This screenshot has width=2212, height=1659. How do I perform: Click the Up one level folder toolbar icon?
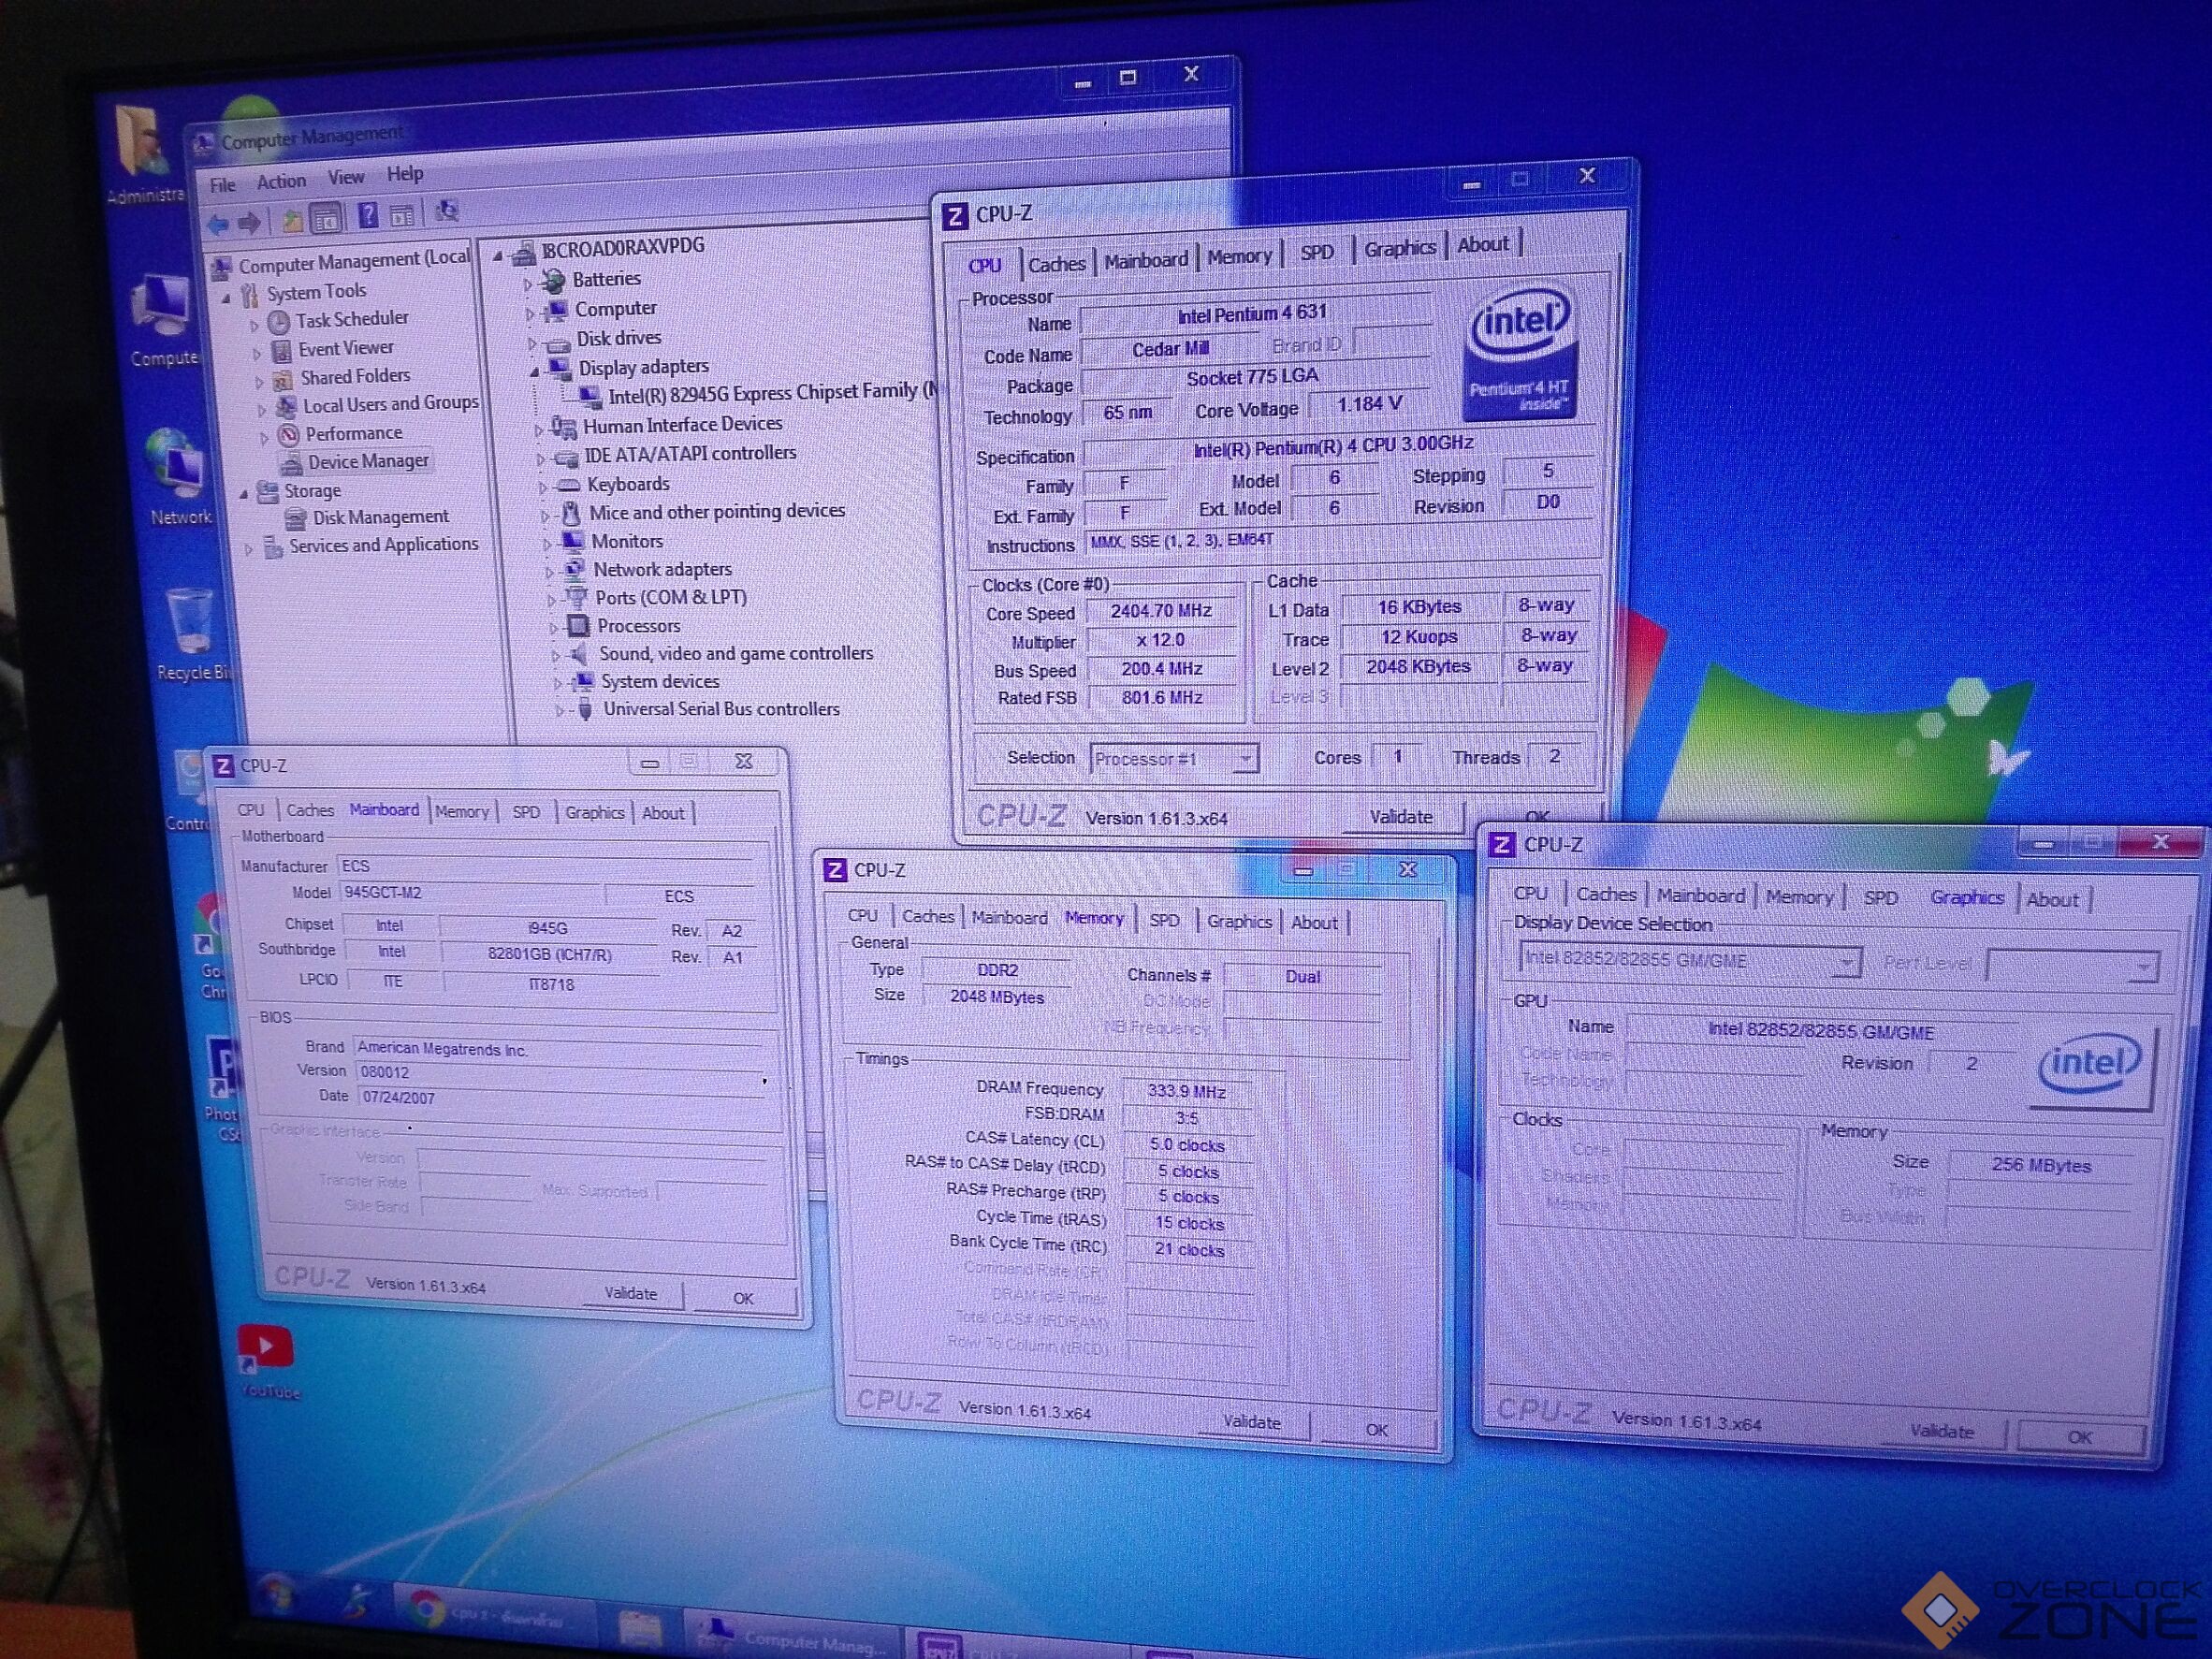tap(291, 220)
